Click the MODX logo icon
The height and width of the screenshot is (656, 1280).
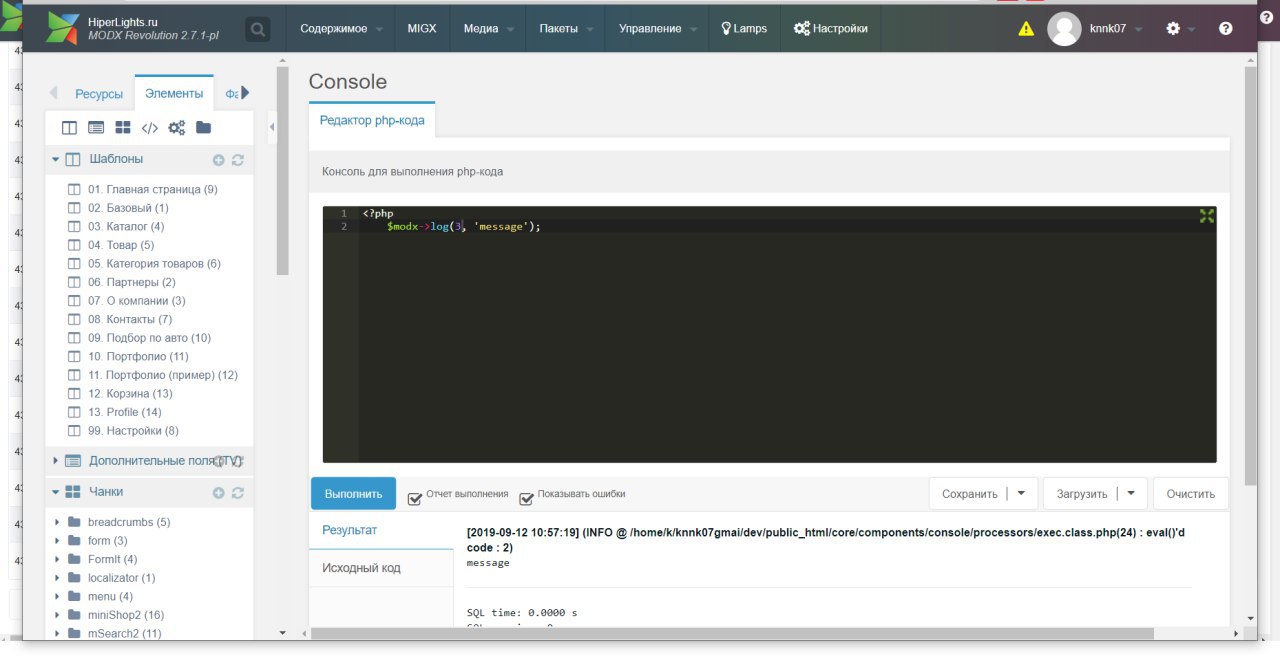(63, 29)
